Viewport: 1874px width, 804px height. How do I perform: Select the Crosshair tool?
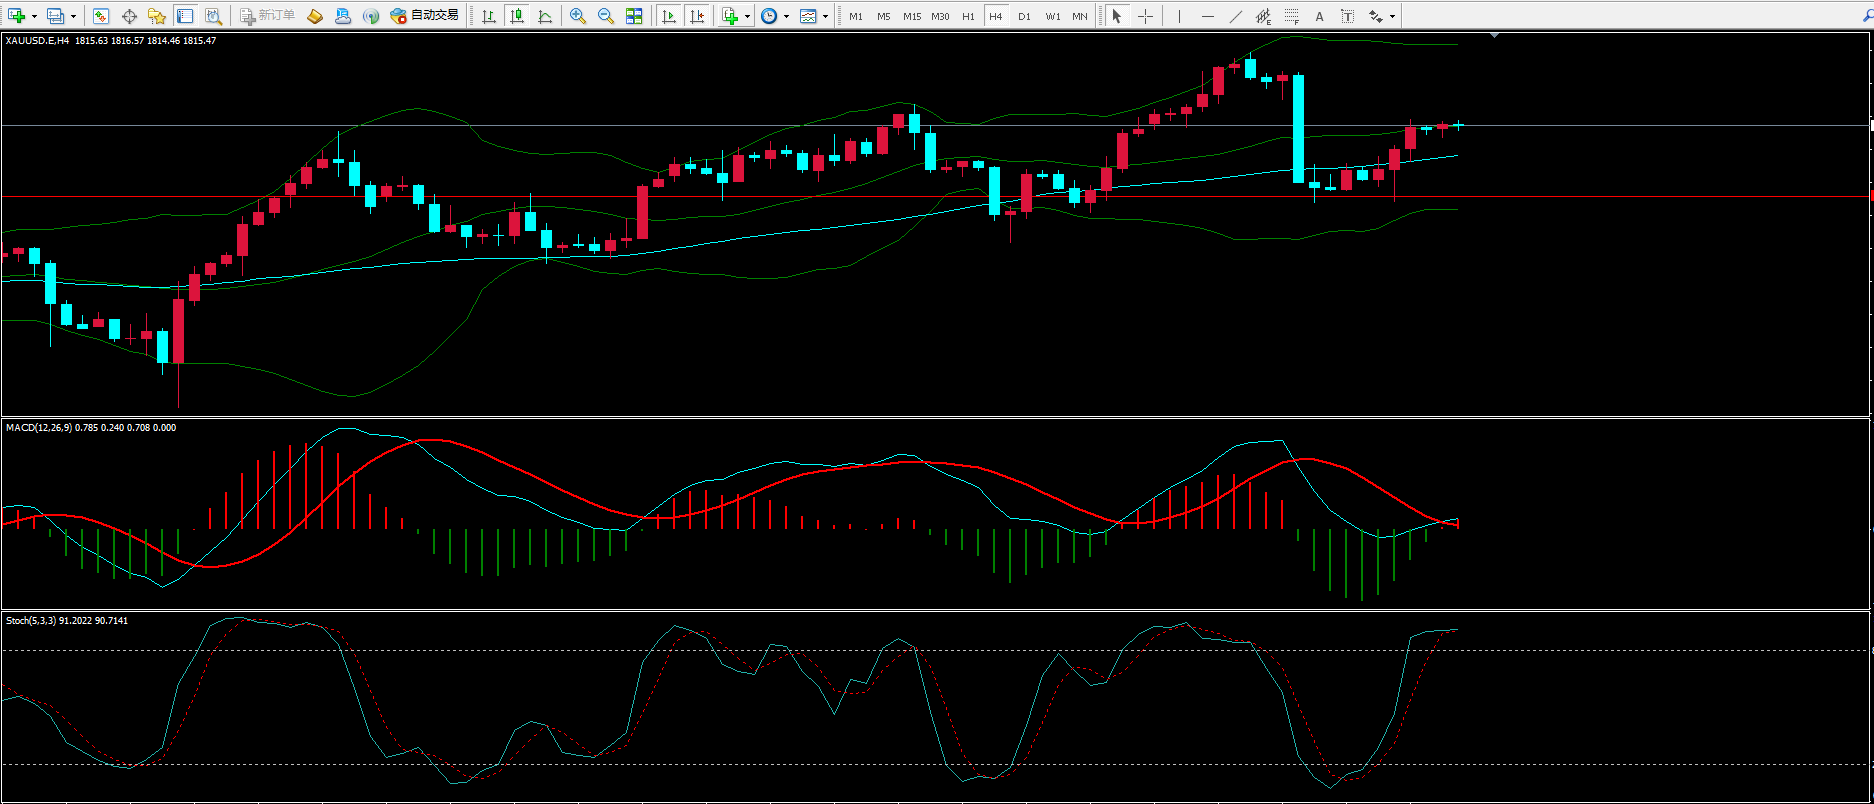(x=1145, y=16)
